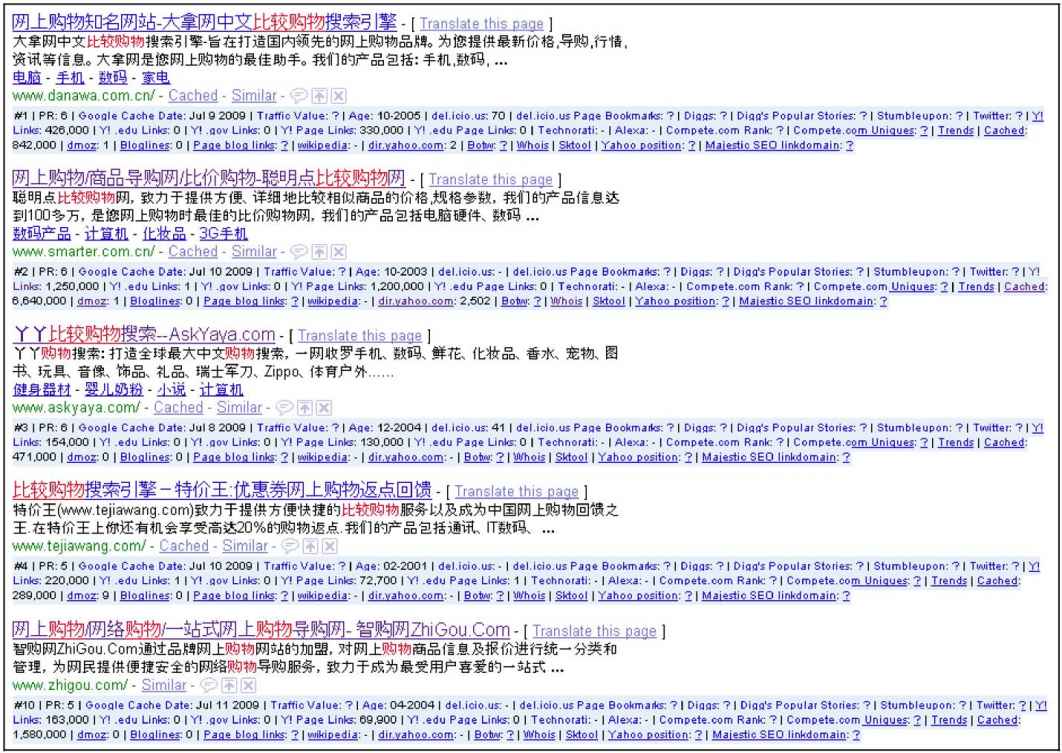Open the 手机 sitelink under danawa result
The width and height of the screenshot is (1062, 753).
pyautogui.click(x=70, y=78)
